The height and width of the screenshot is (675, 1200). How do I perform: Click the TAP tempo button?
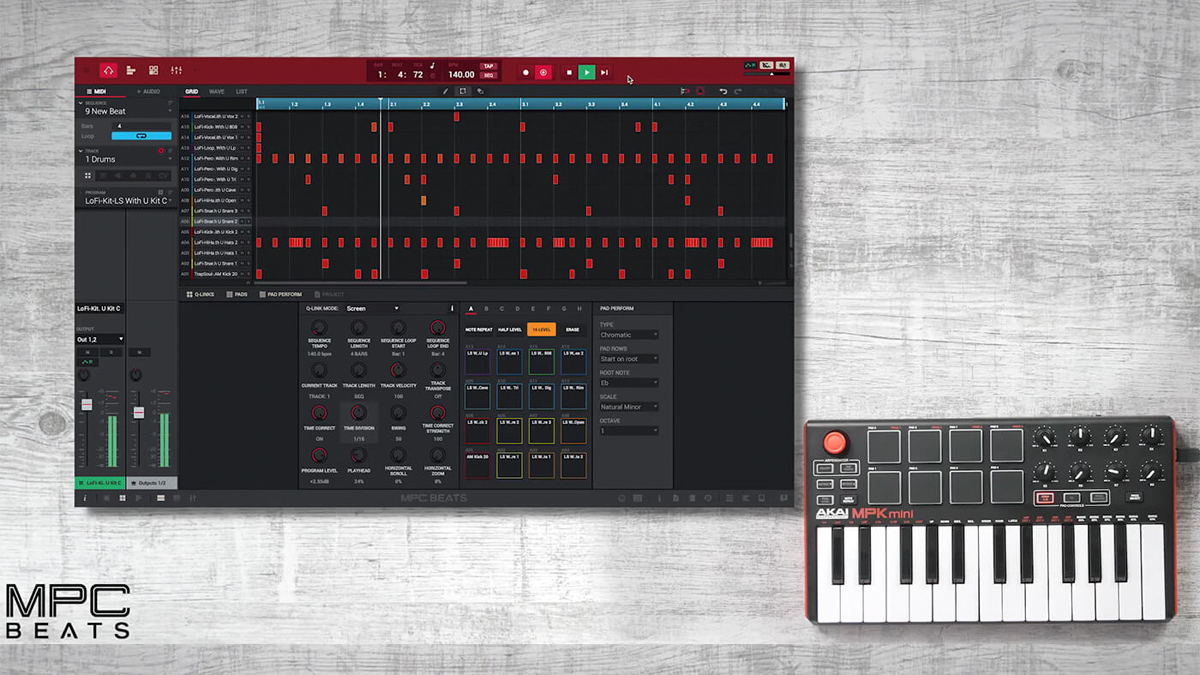click(488, 66)
